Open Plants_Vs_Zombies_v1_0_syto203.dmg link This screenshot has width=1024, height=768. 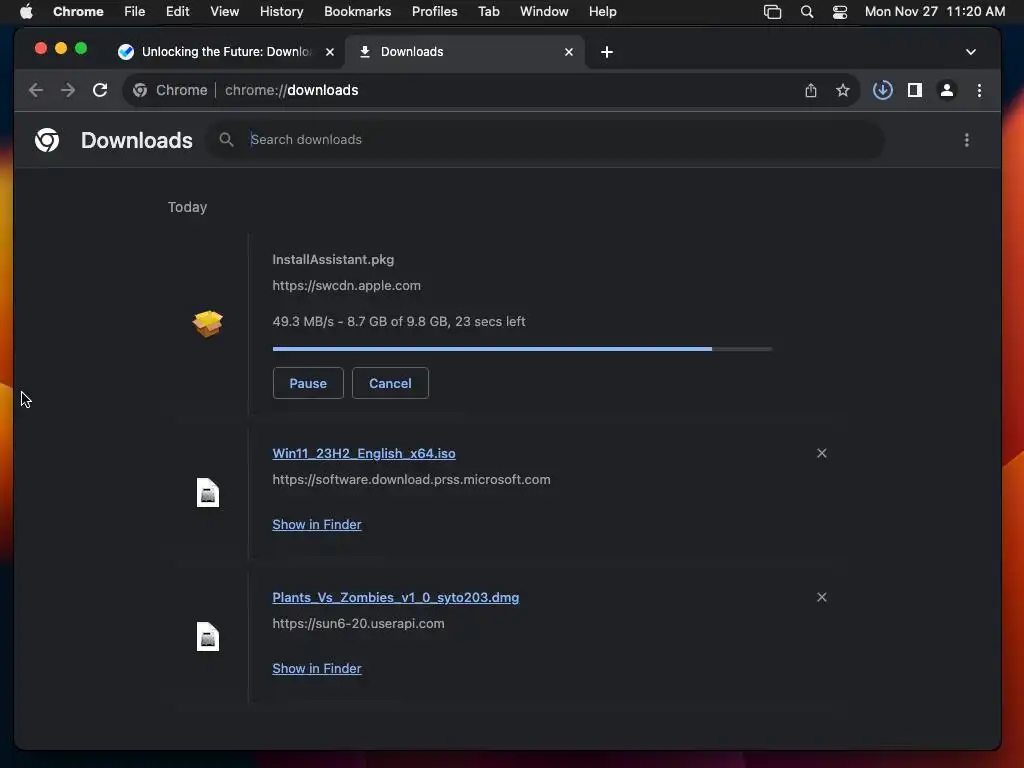395,598
